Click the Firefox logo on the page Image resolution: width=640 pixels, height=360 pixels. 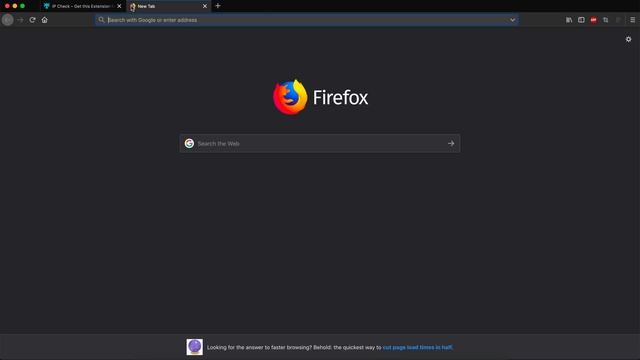point(290,97)
